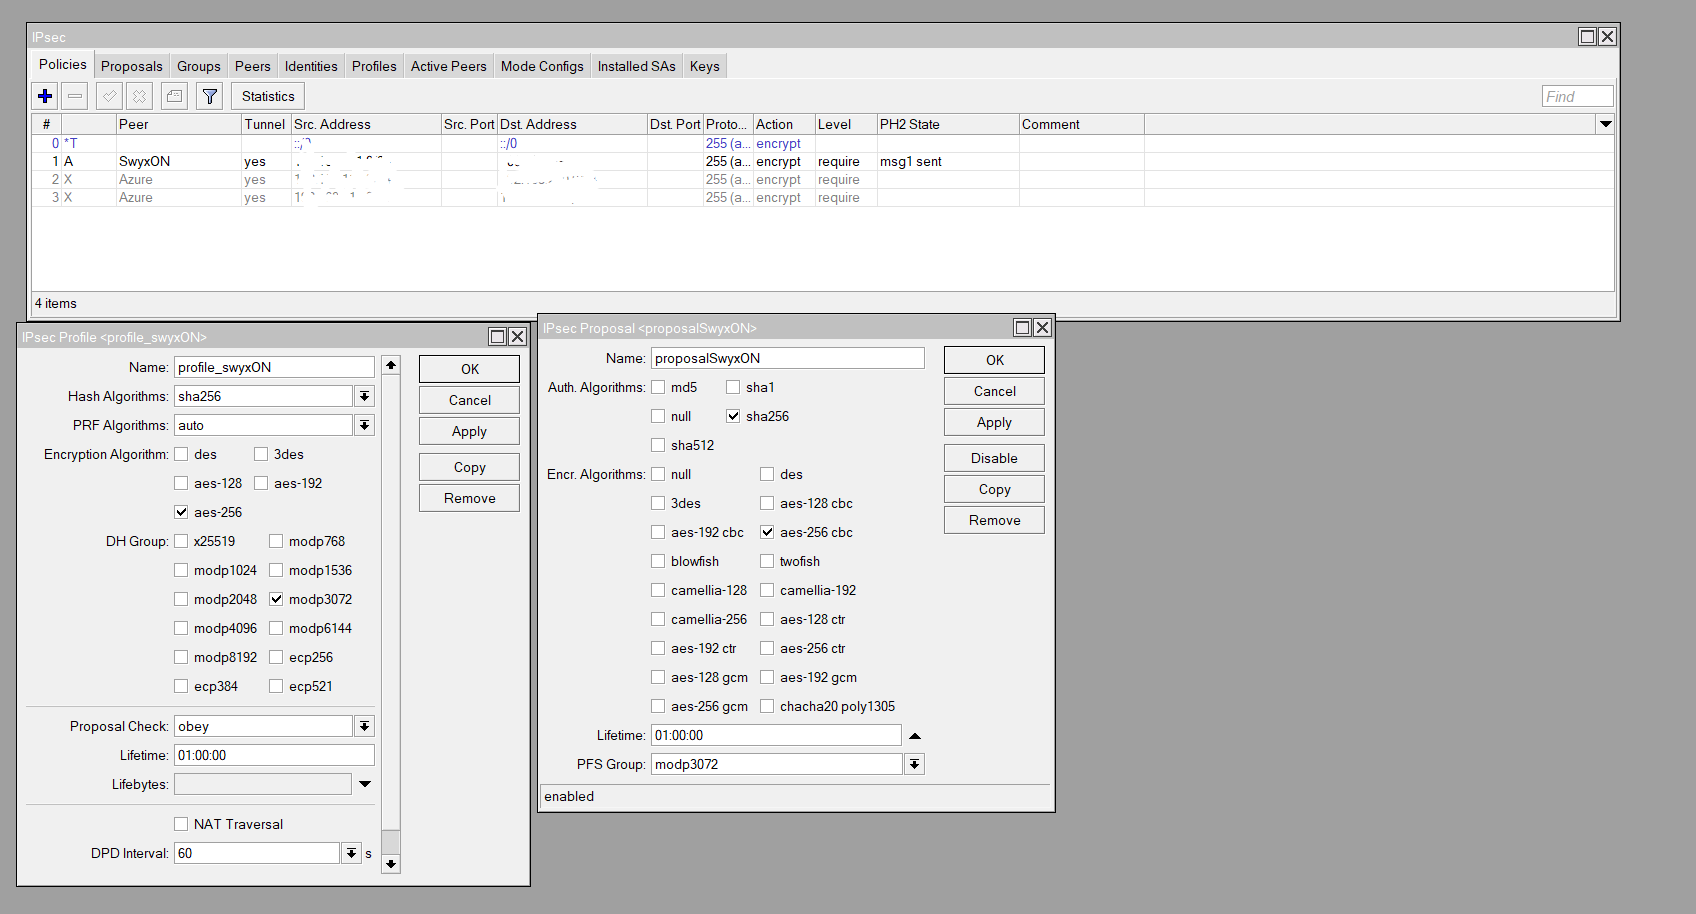
Task: Click Disable in IPsec Proposal window
Action: click(x=994, y=458)
